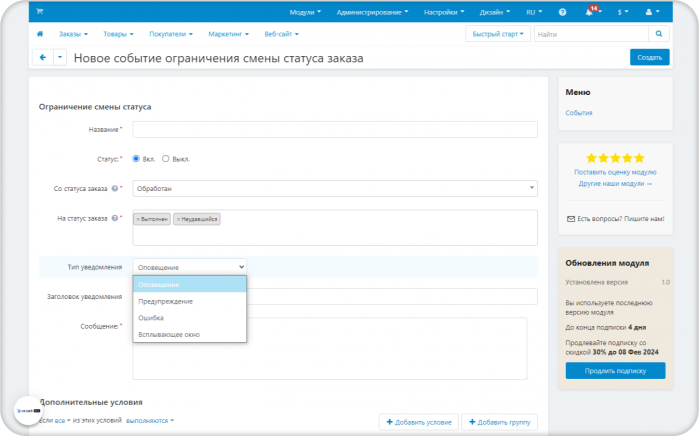Open the help question mark icon

(562, 12)
